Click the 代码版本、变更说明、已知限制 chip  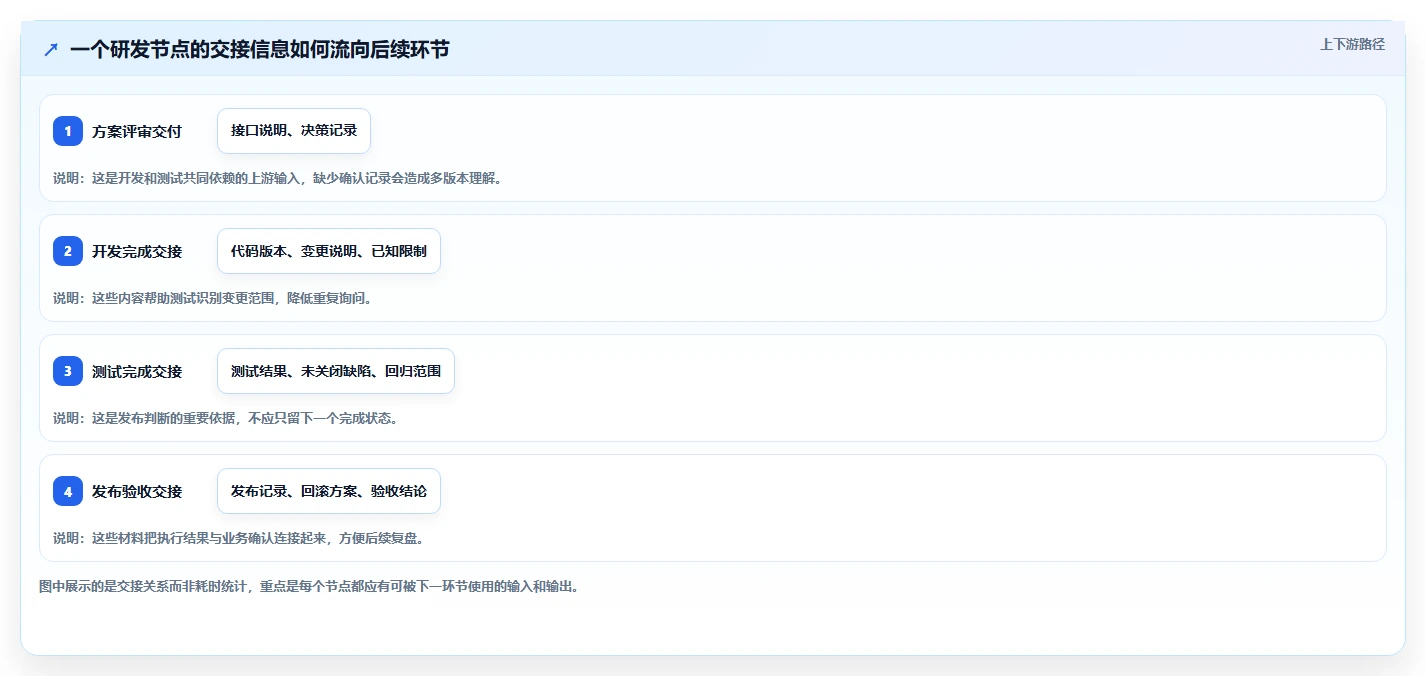tap(329, 251)
